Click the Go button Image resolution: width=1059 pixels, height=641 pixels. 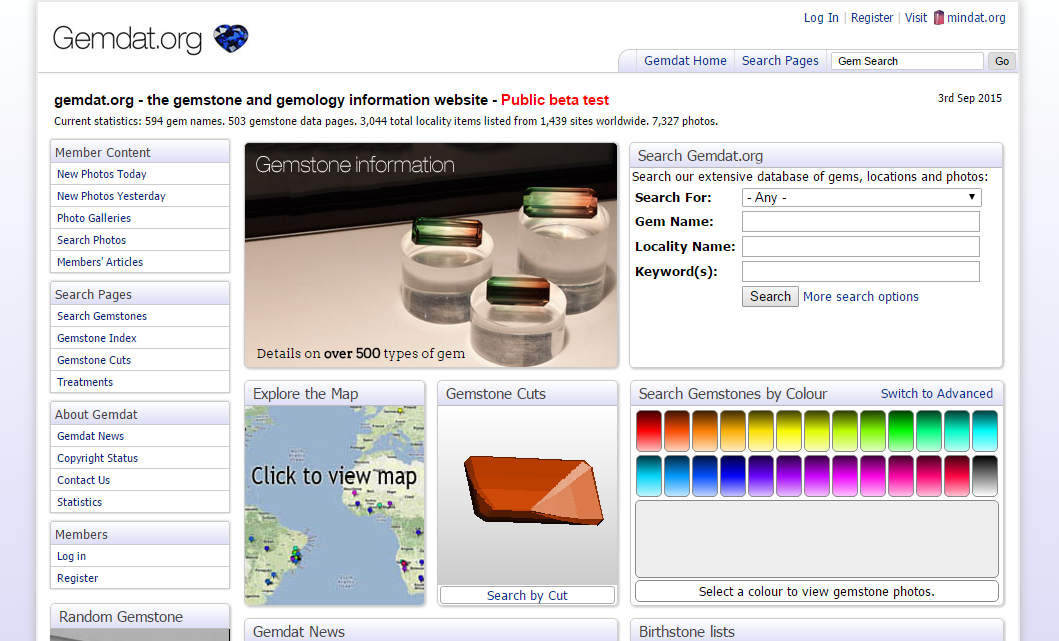[1002, 61]
